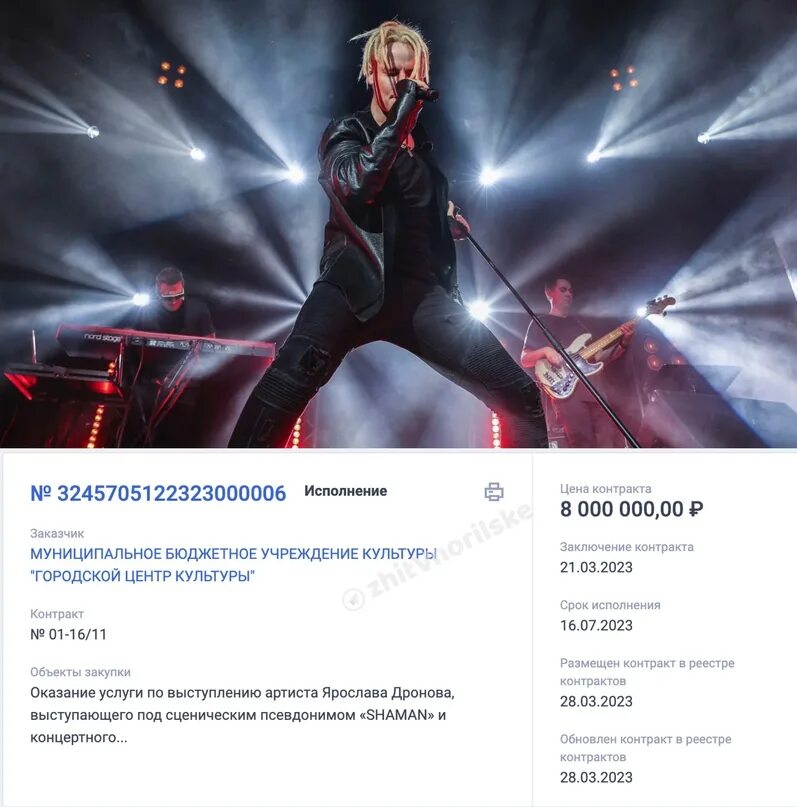Click execution deadline date 16.07.2023
Screen dimensions: 797x807
click(596, 625)
